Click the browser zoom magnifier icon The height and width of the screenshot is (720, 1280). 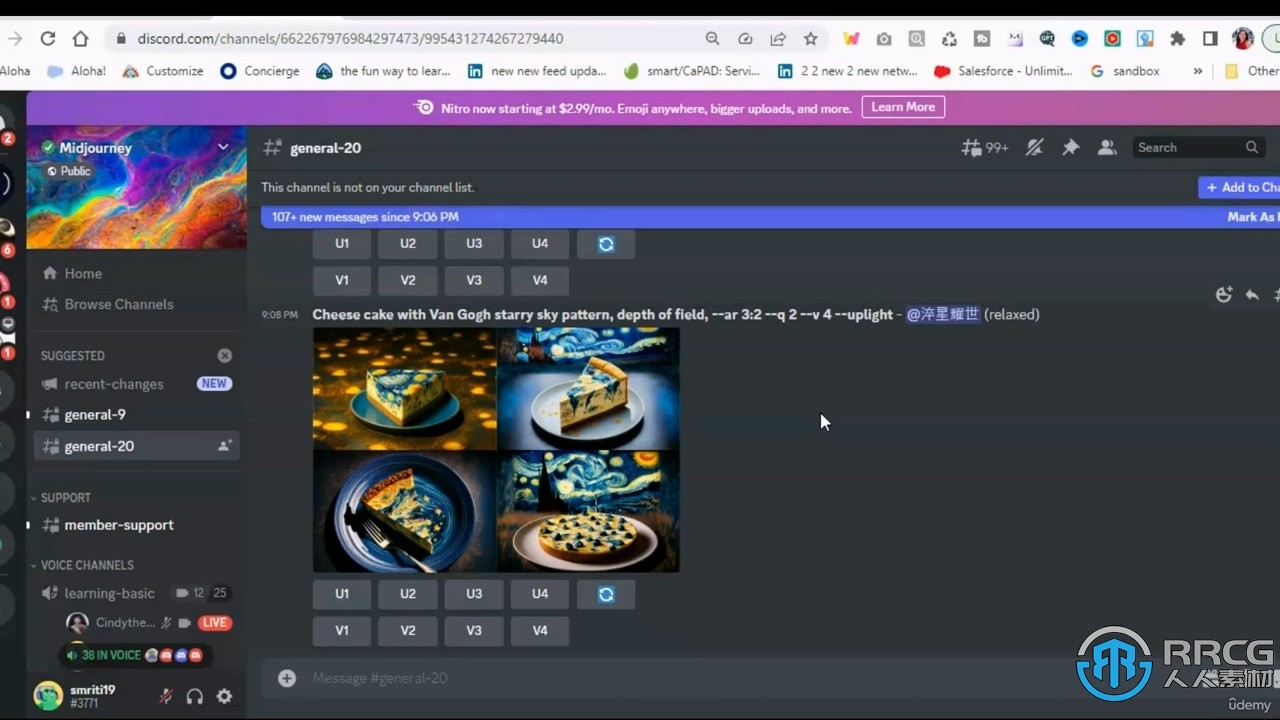point(712,38)
